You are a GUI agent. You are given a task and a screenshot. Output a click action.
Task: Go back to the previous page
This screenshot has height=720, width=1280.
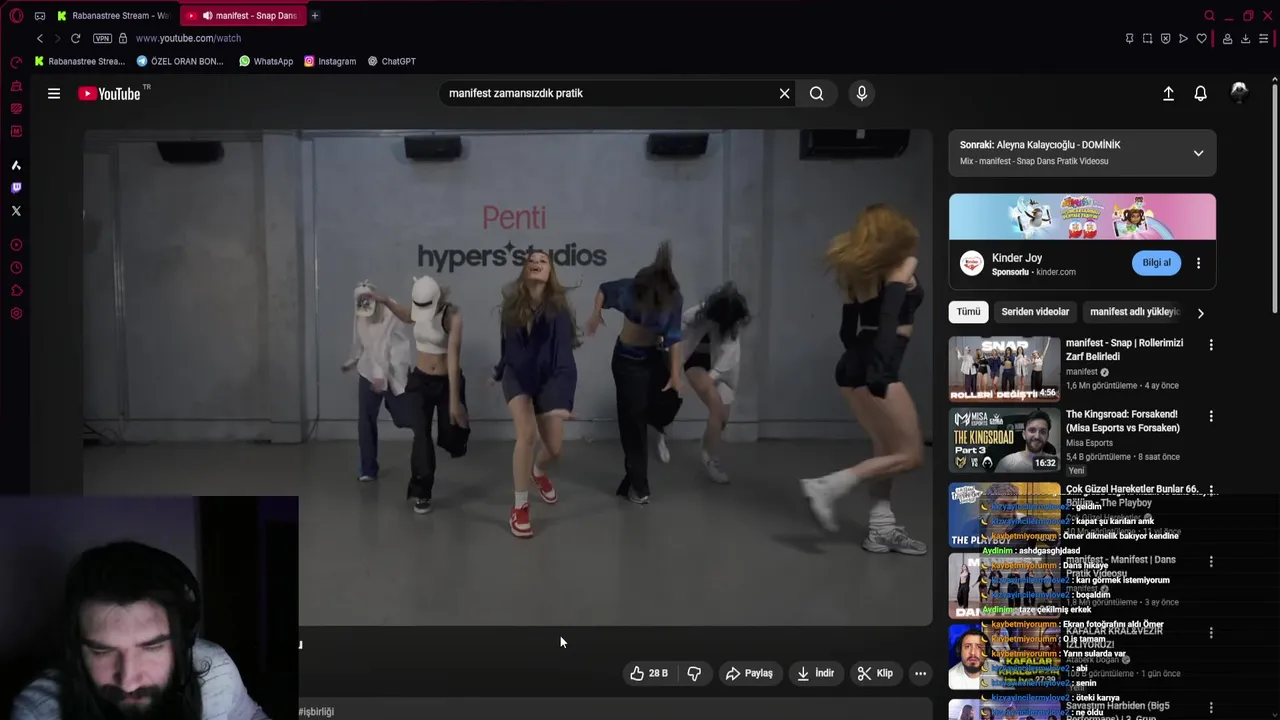(x=40, y=38)
